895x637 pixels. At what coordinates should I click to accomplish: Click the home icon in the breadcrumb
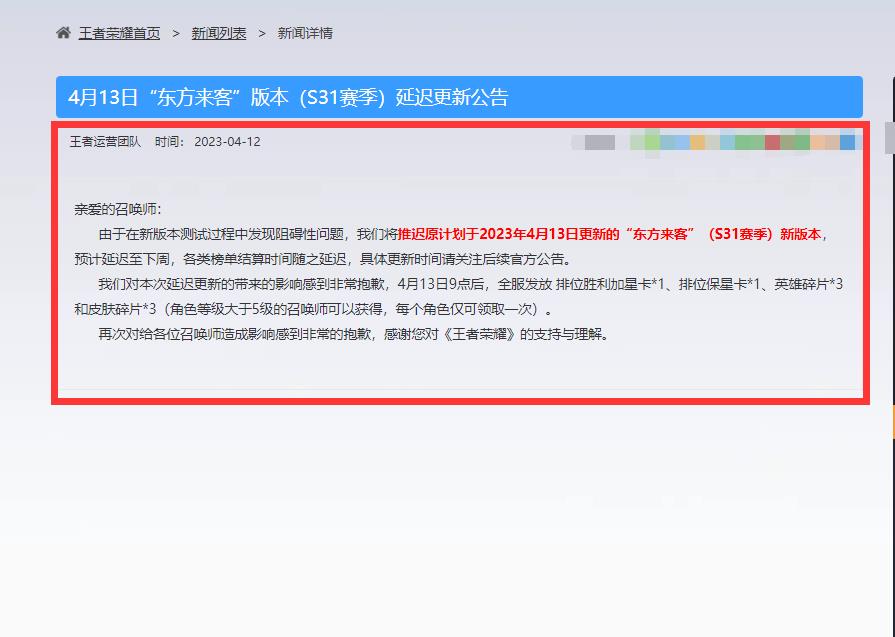(64, 32)
